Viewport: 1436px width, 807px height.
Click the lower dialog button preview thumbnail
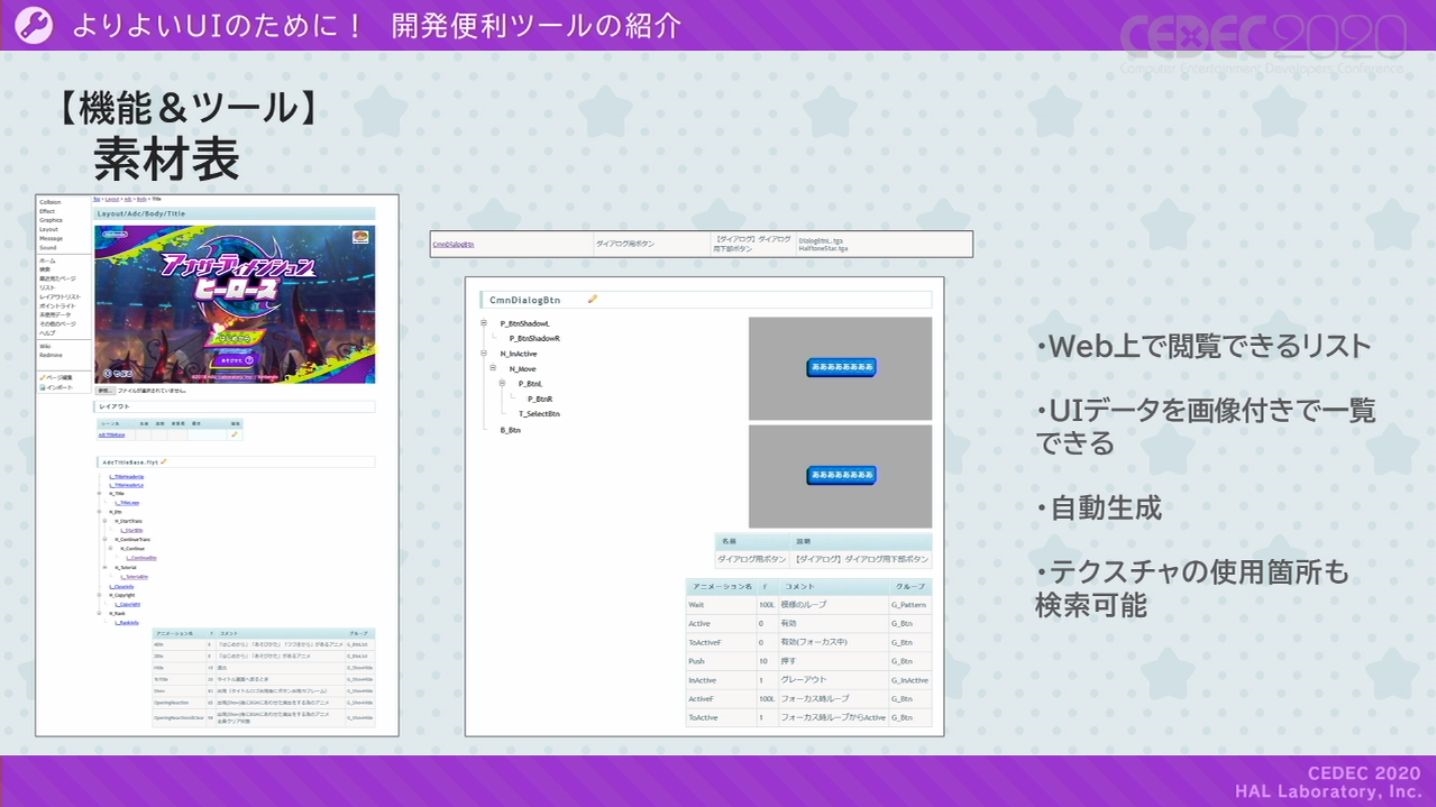[x=840, y=476]
